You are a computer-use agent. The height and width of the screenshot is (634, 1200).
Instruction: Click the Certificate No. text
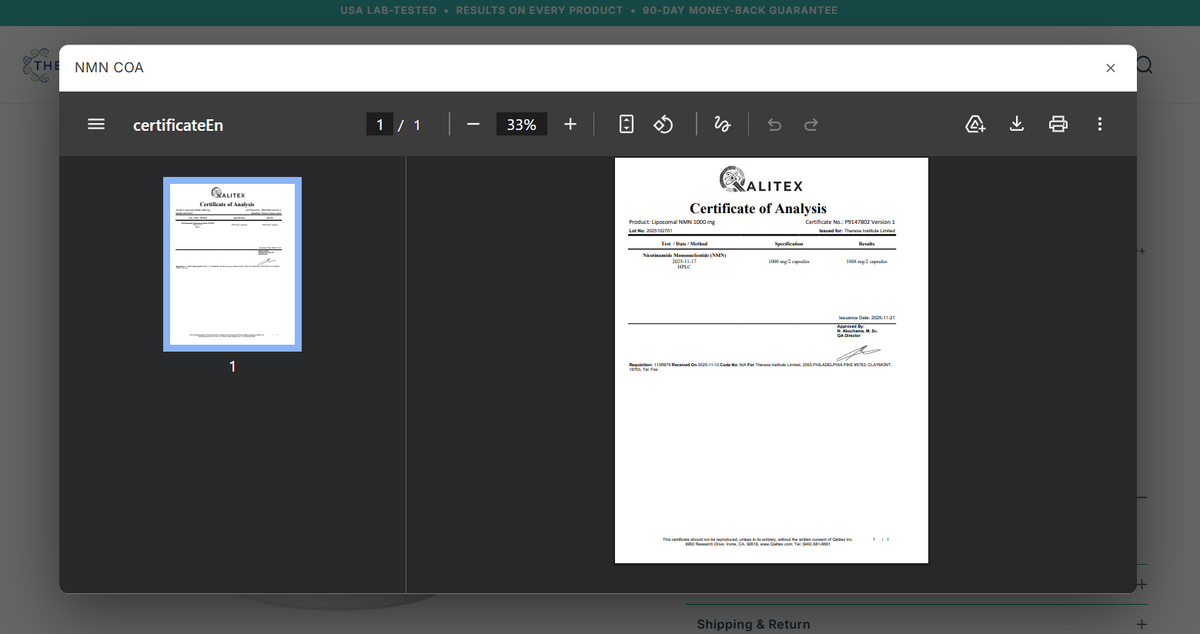[850, 221]
